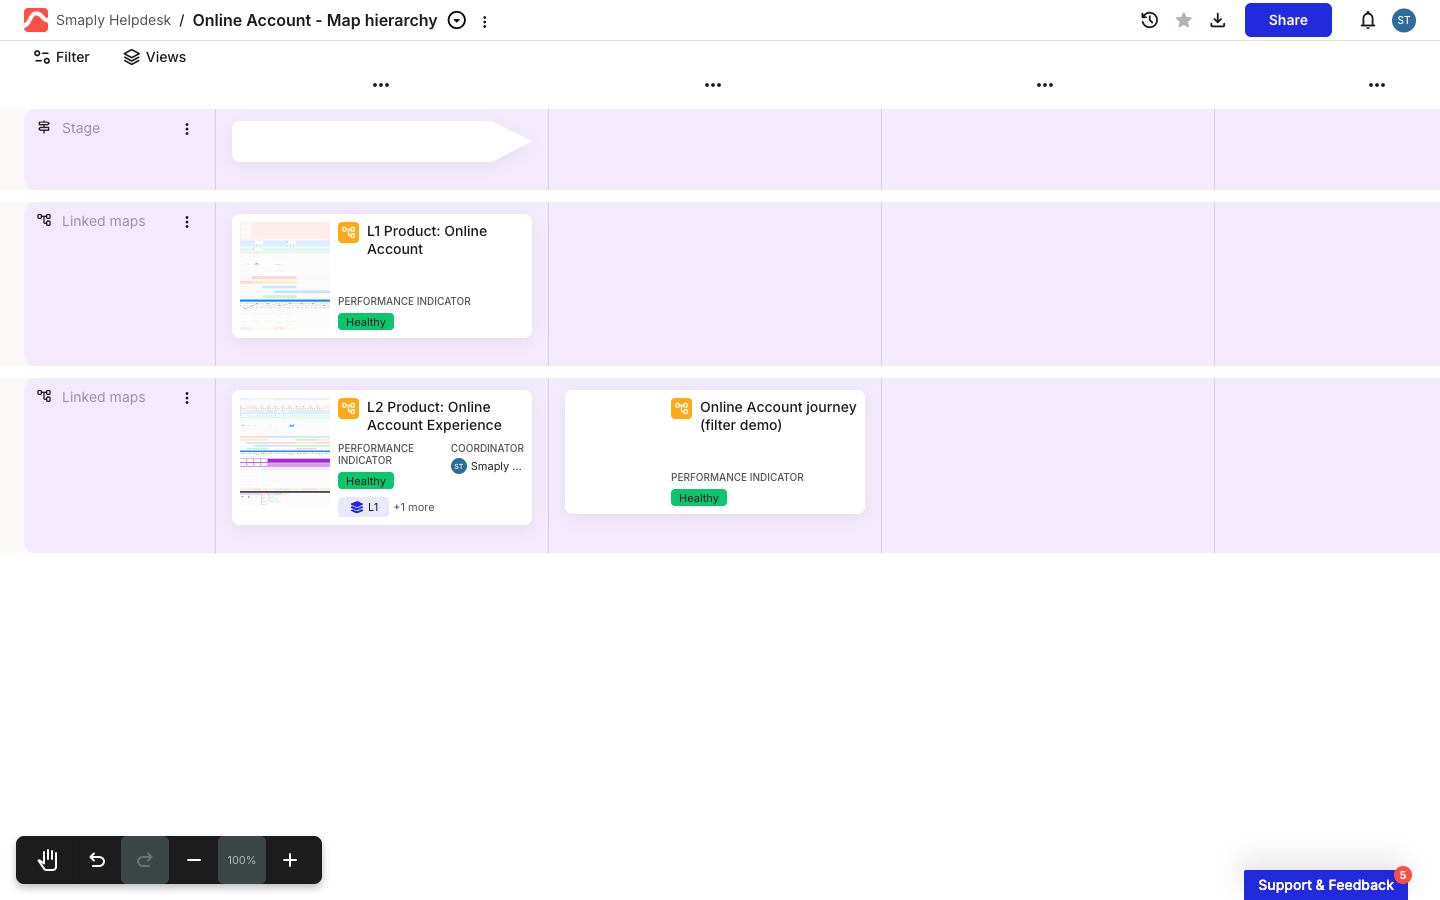Open fourth column three-dot options
Image resolution: width=1440 pixels, height=900 pixels.
point(1377,85)
